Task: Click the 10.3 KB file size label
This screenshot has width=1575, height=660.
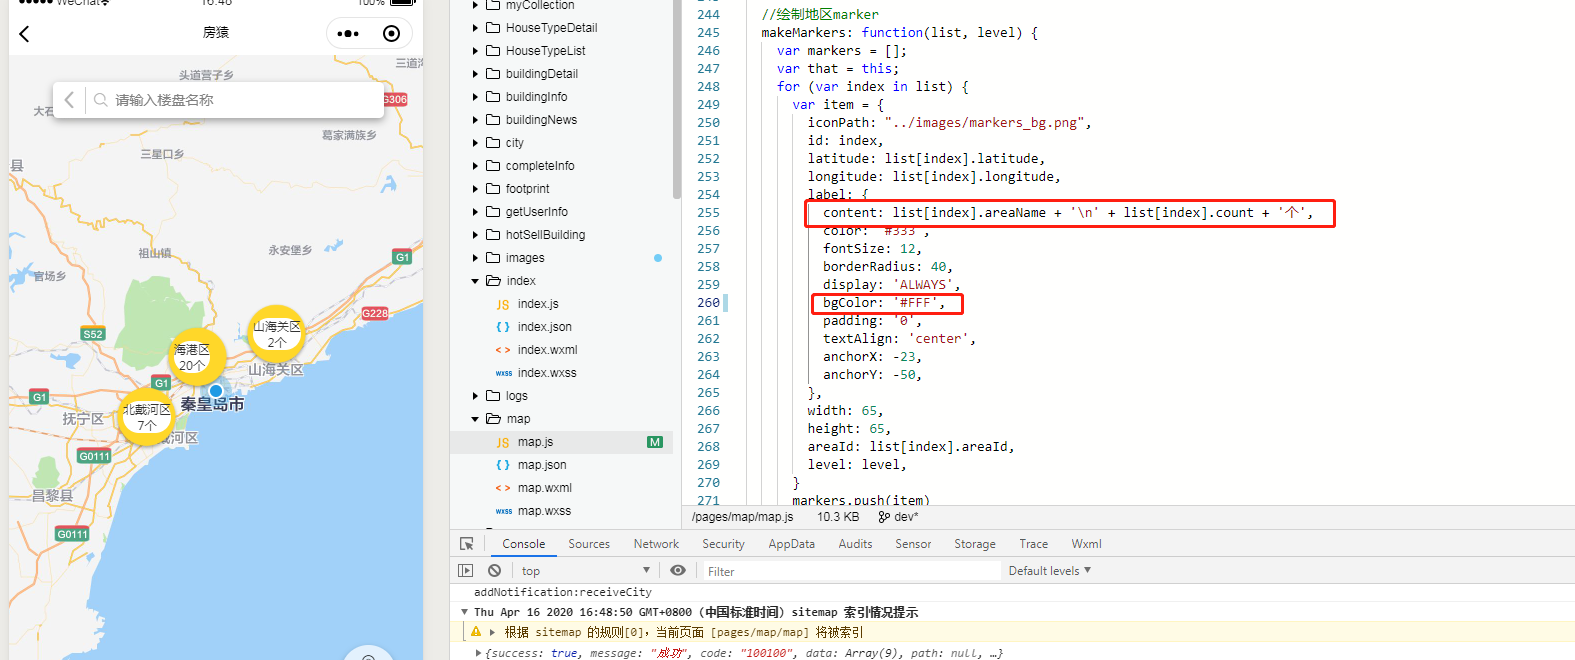Action: click(x=838, y=517)
